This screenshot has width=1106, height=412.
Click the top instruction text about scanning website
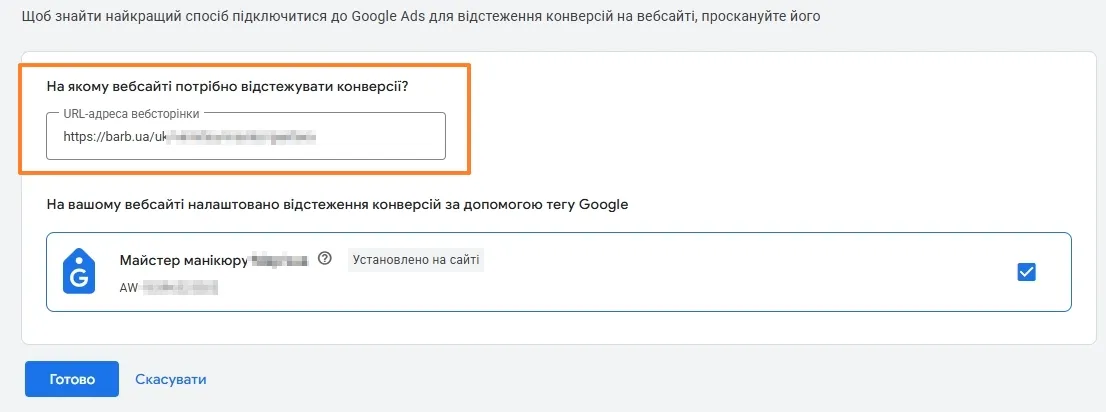(x=420, y=16)
